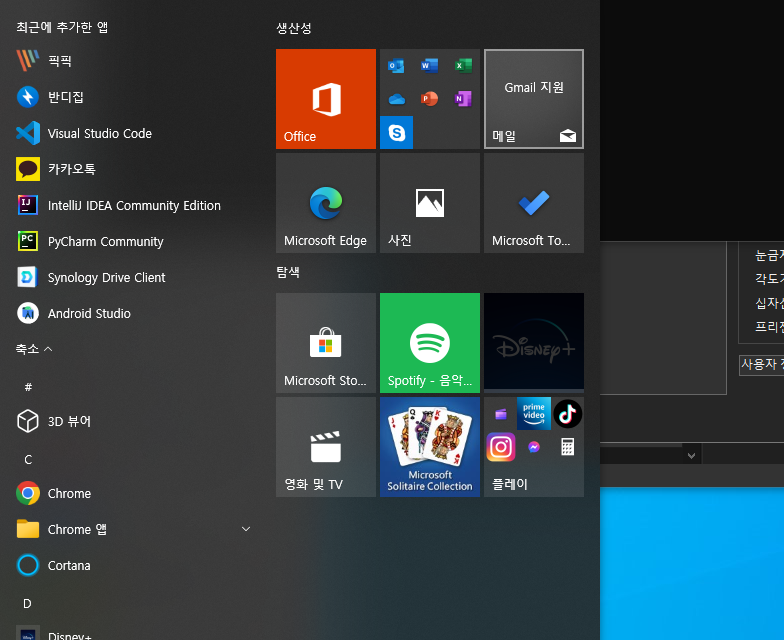Open Spotify music tile
784x640 pixels.
(430, 343)
